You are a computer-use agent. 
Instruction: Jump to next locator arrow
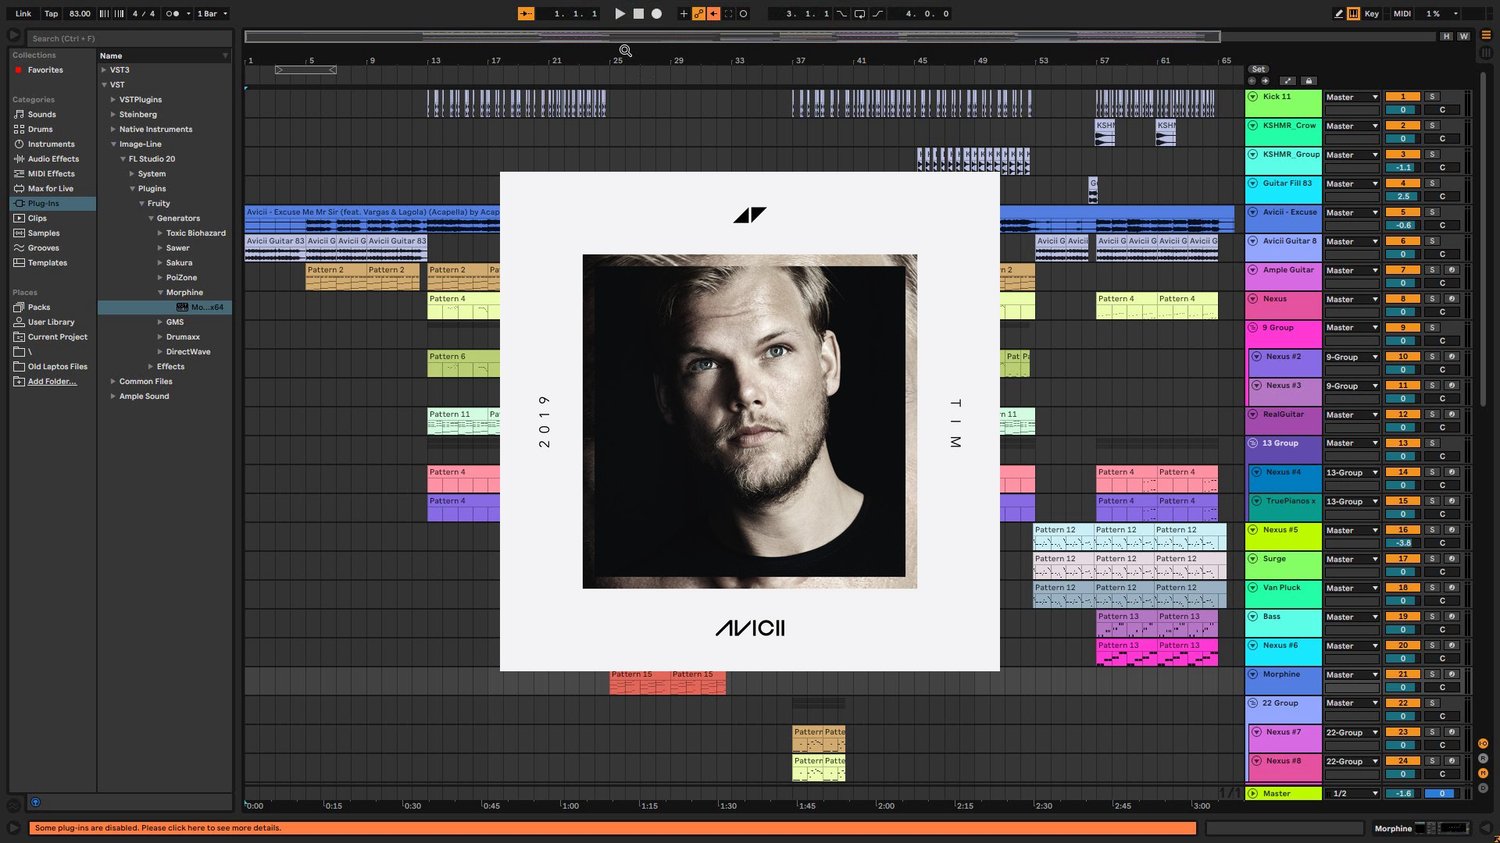tap(1265, 81)
